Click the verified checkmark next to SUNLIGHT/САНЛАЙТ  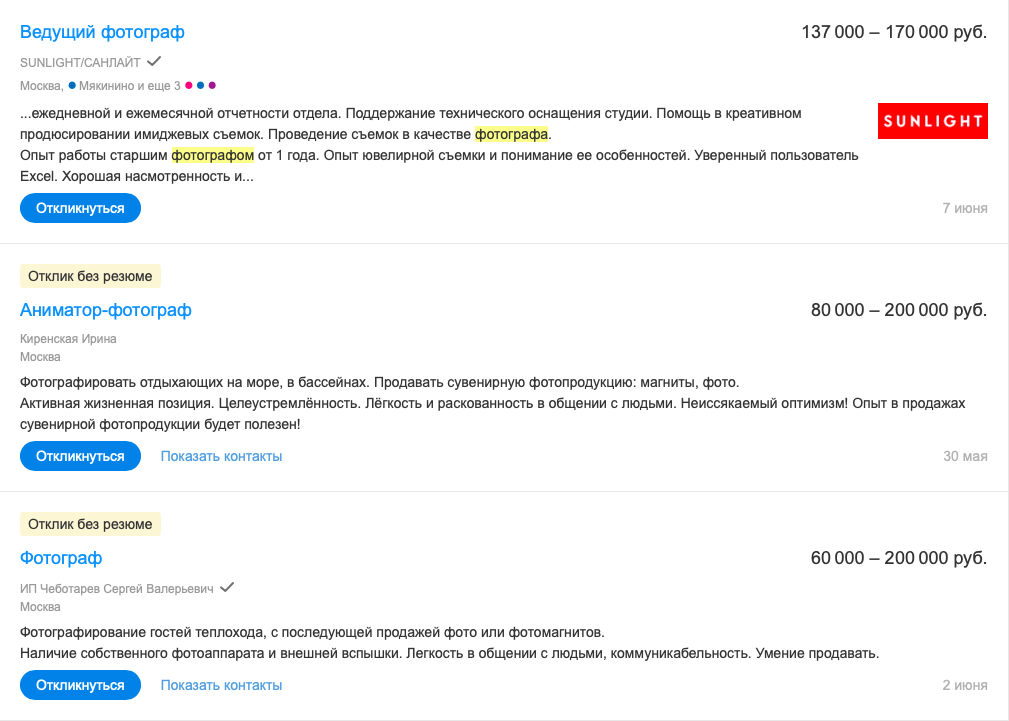154,61
